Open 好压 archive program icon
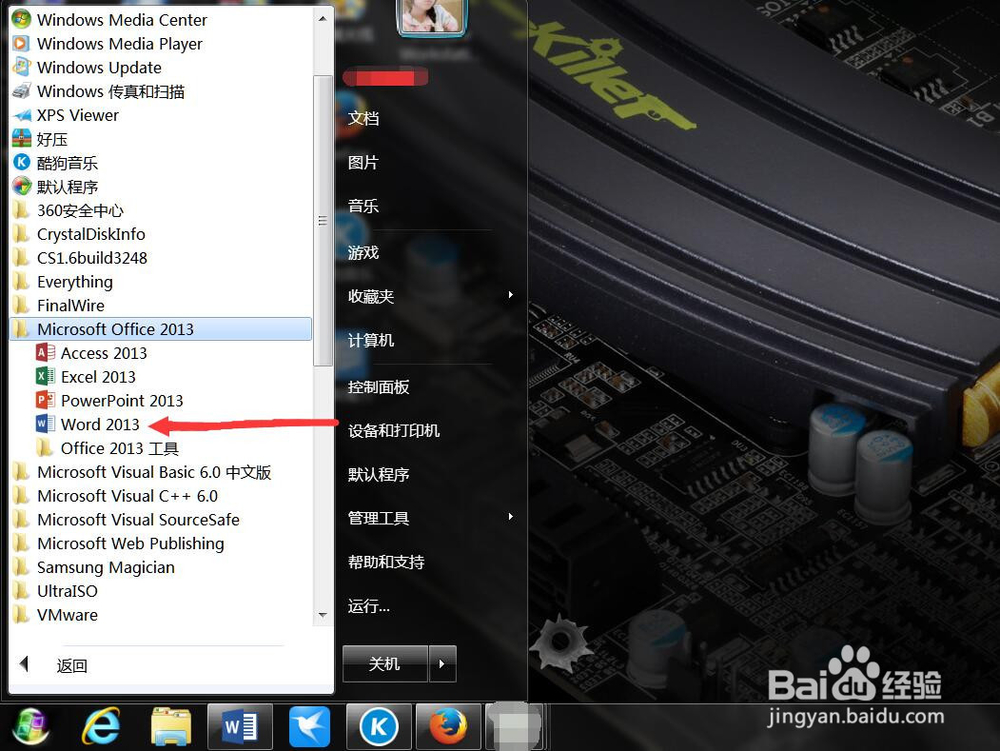This screenshot has width=1000, height=751. pyautogui.click(x=21, y=138)
